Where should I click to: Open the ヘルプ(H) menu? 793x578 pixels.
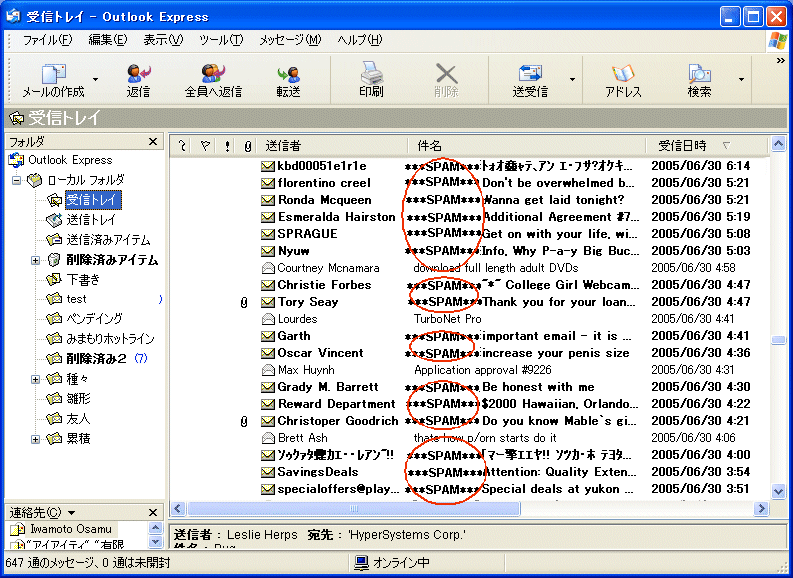[360, 40]
